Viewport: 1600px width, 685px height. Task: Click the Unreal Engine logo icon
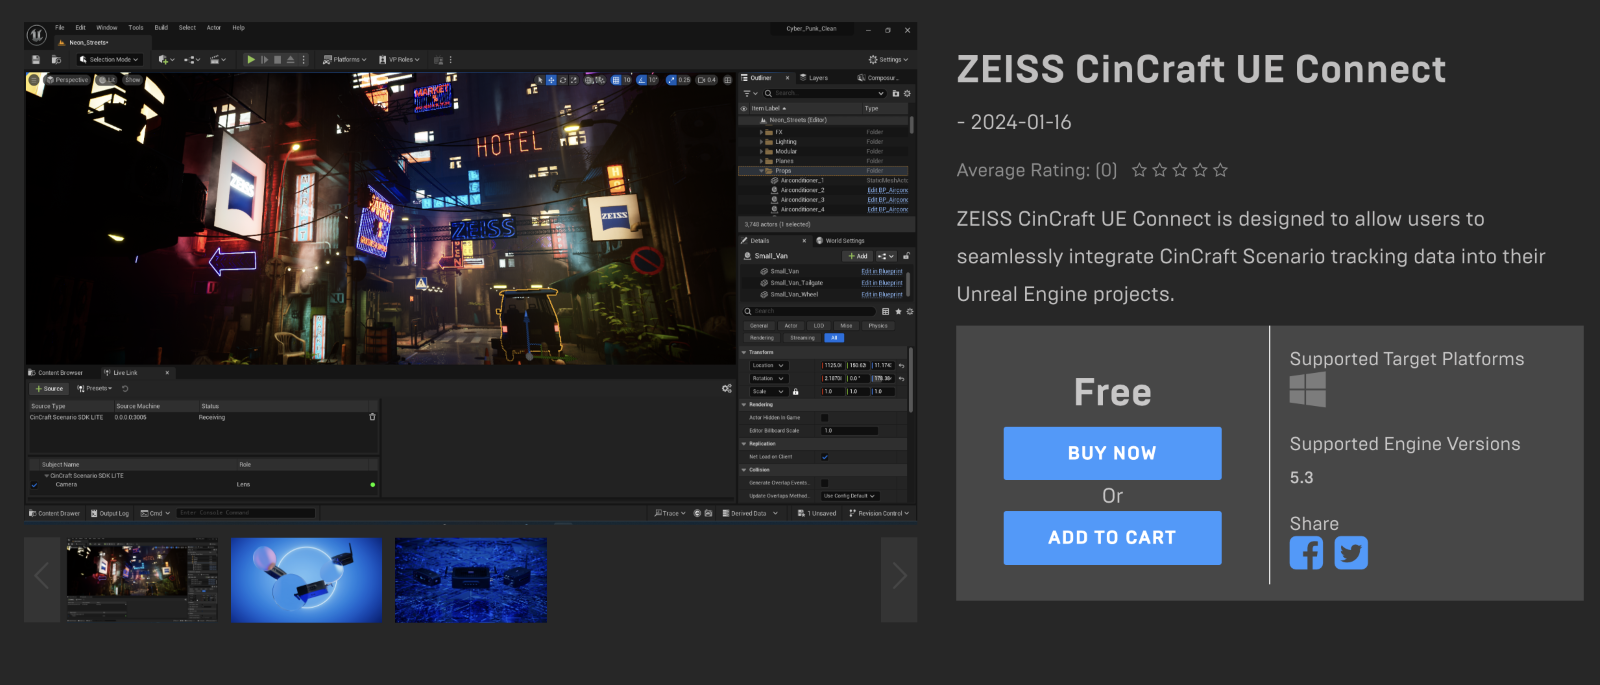coord(37,35)
